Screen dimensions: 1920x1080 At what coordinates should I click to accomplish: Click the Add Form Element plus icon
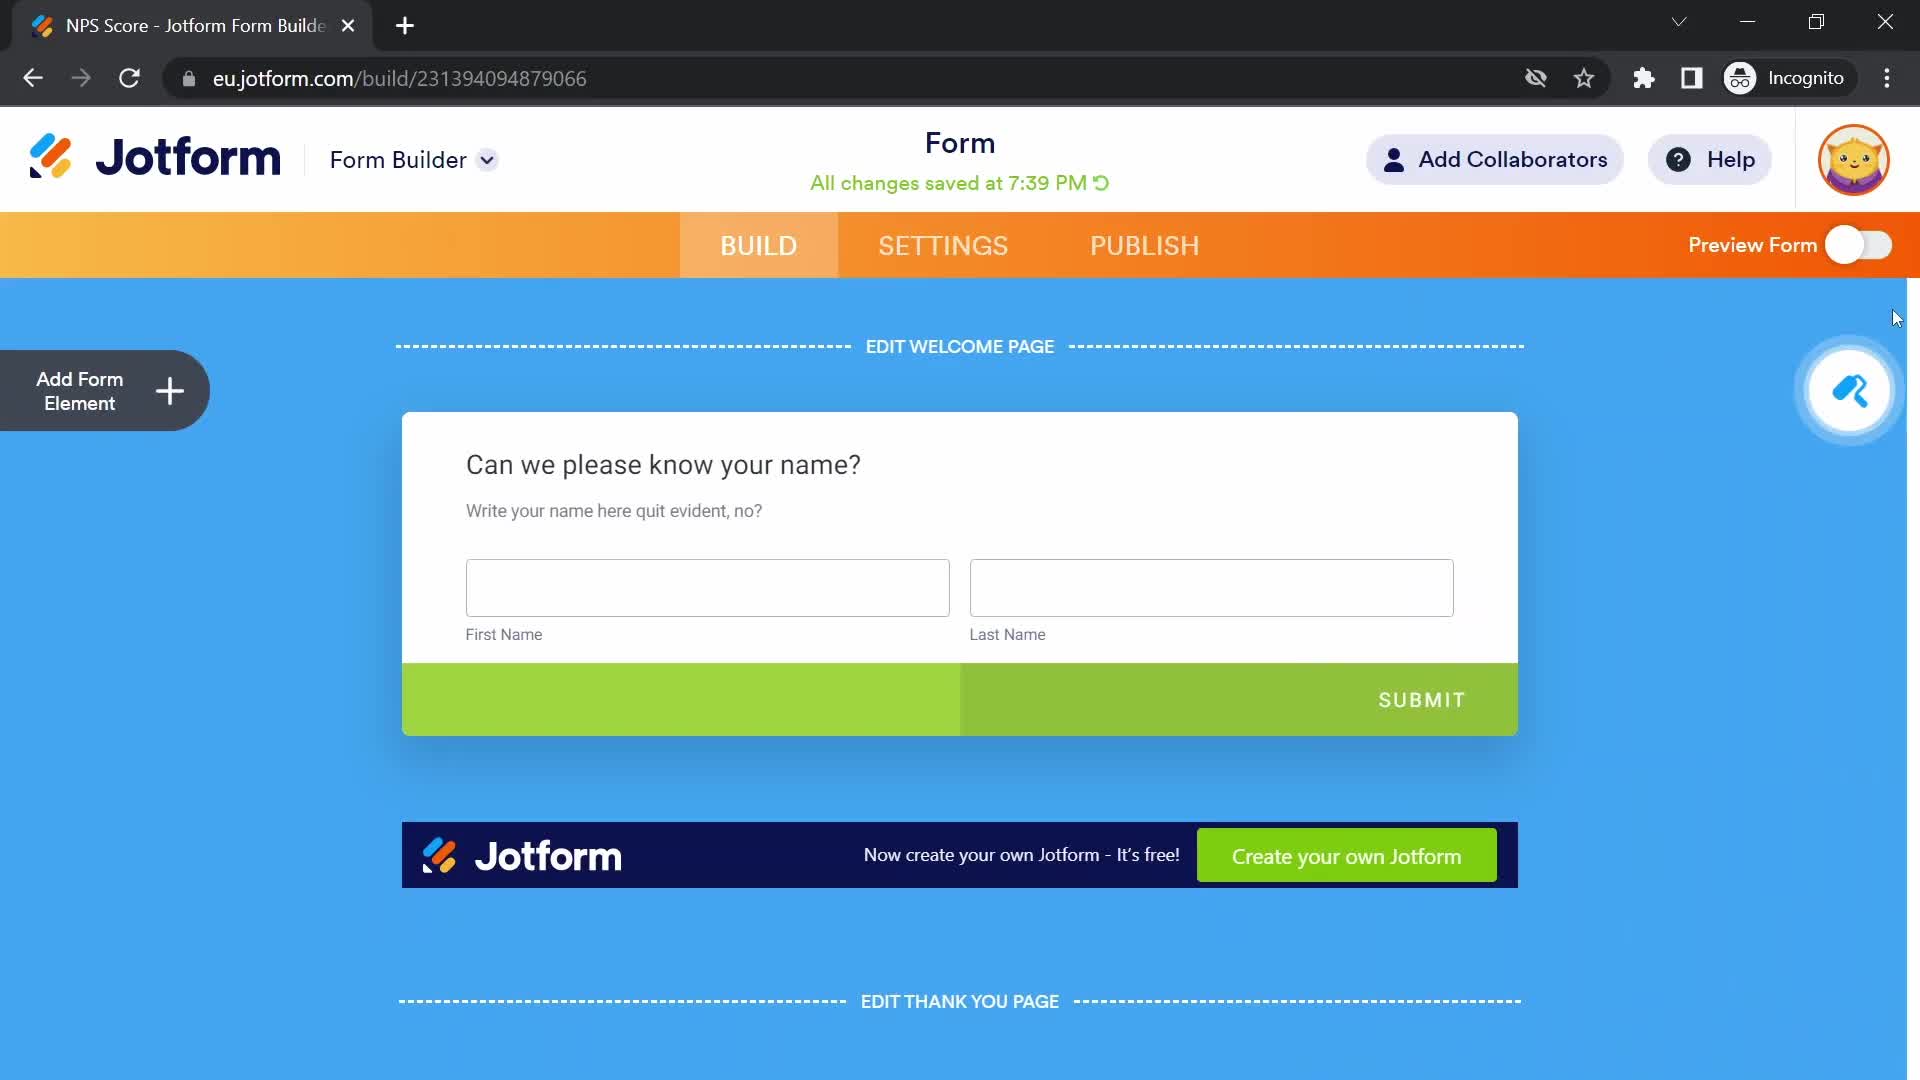169,390
